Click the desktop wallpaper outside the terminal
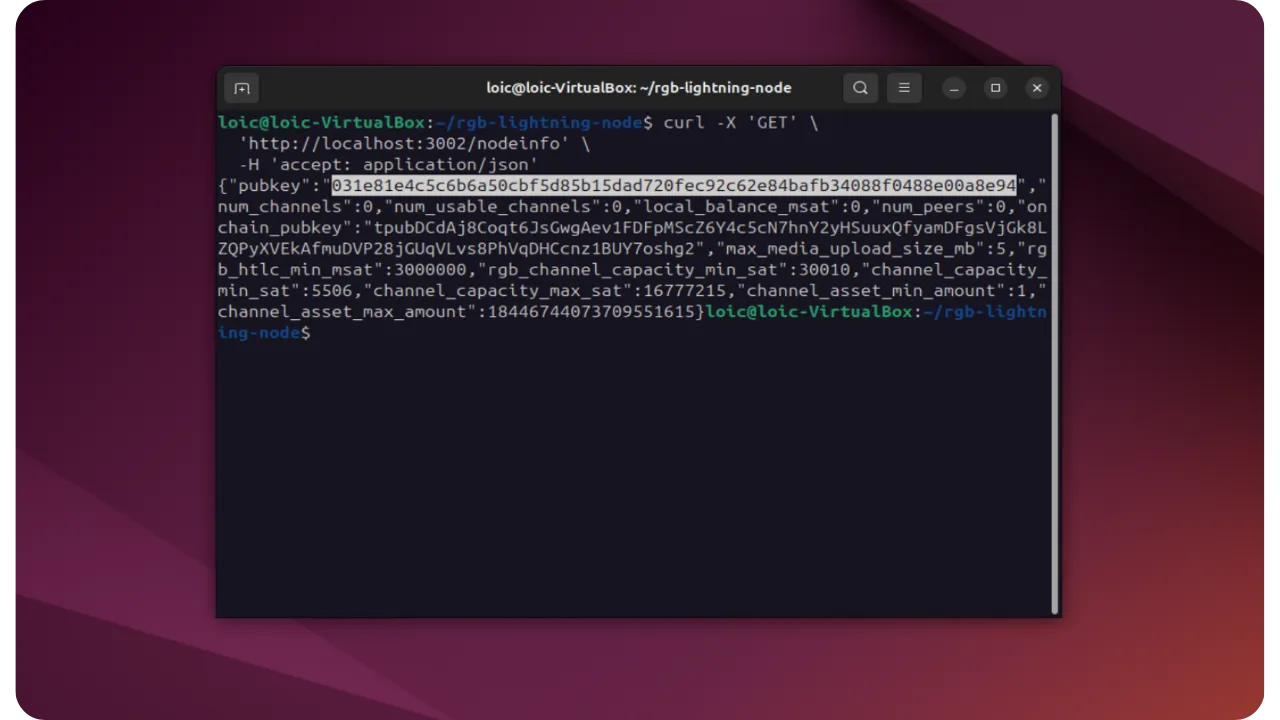The width and height of the screenshot is (1280, 720). point(120,400)
